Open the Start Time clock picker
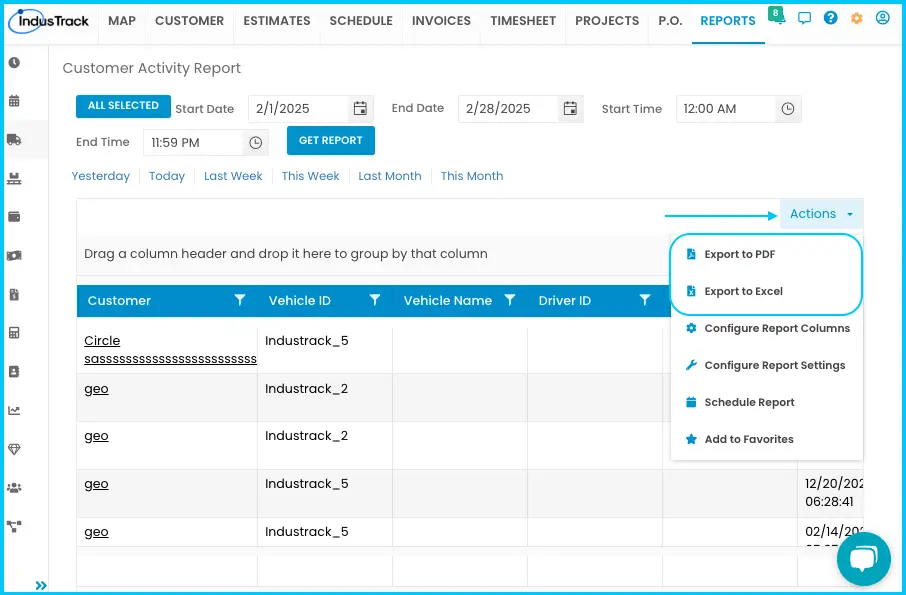 pyautogui.click(x=788, y=109)
